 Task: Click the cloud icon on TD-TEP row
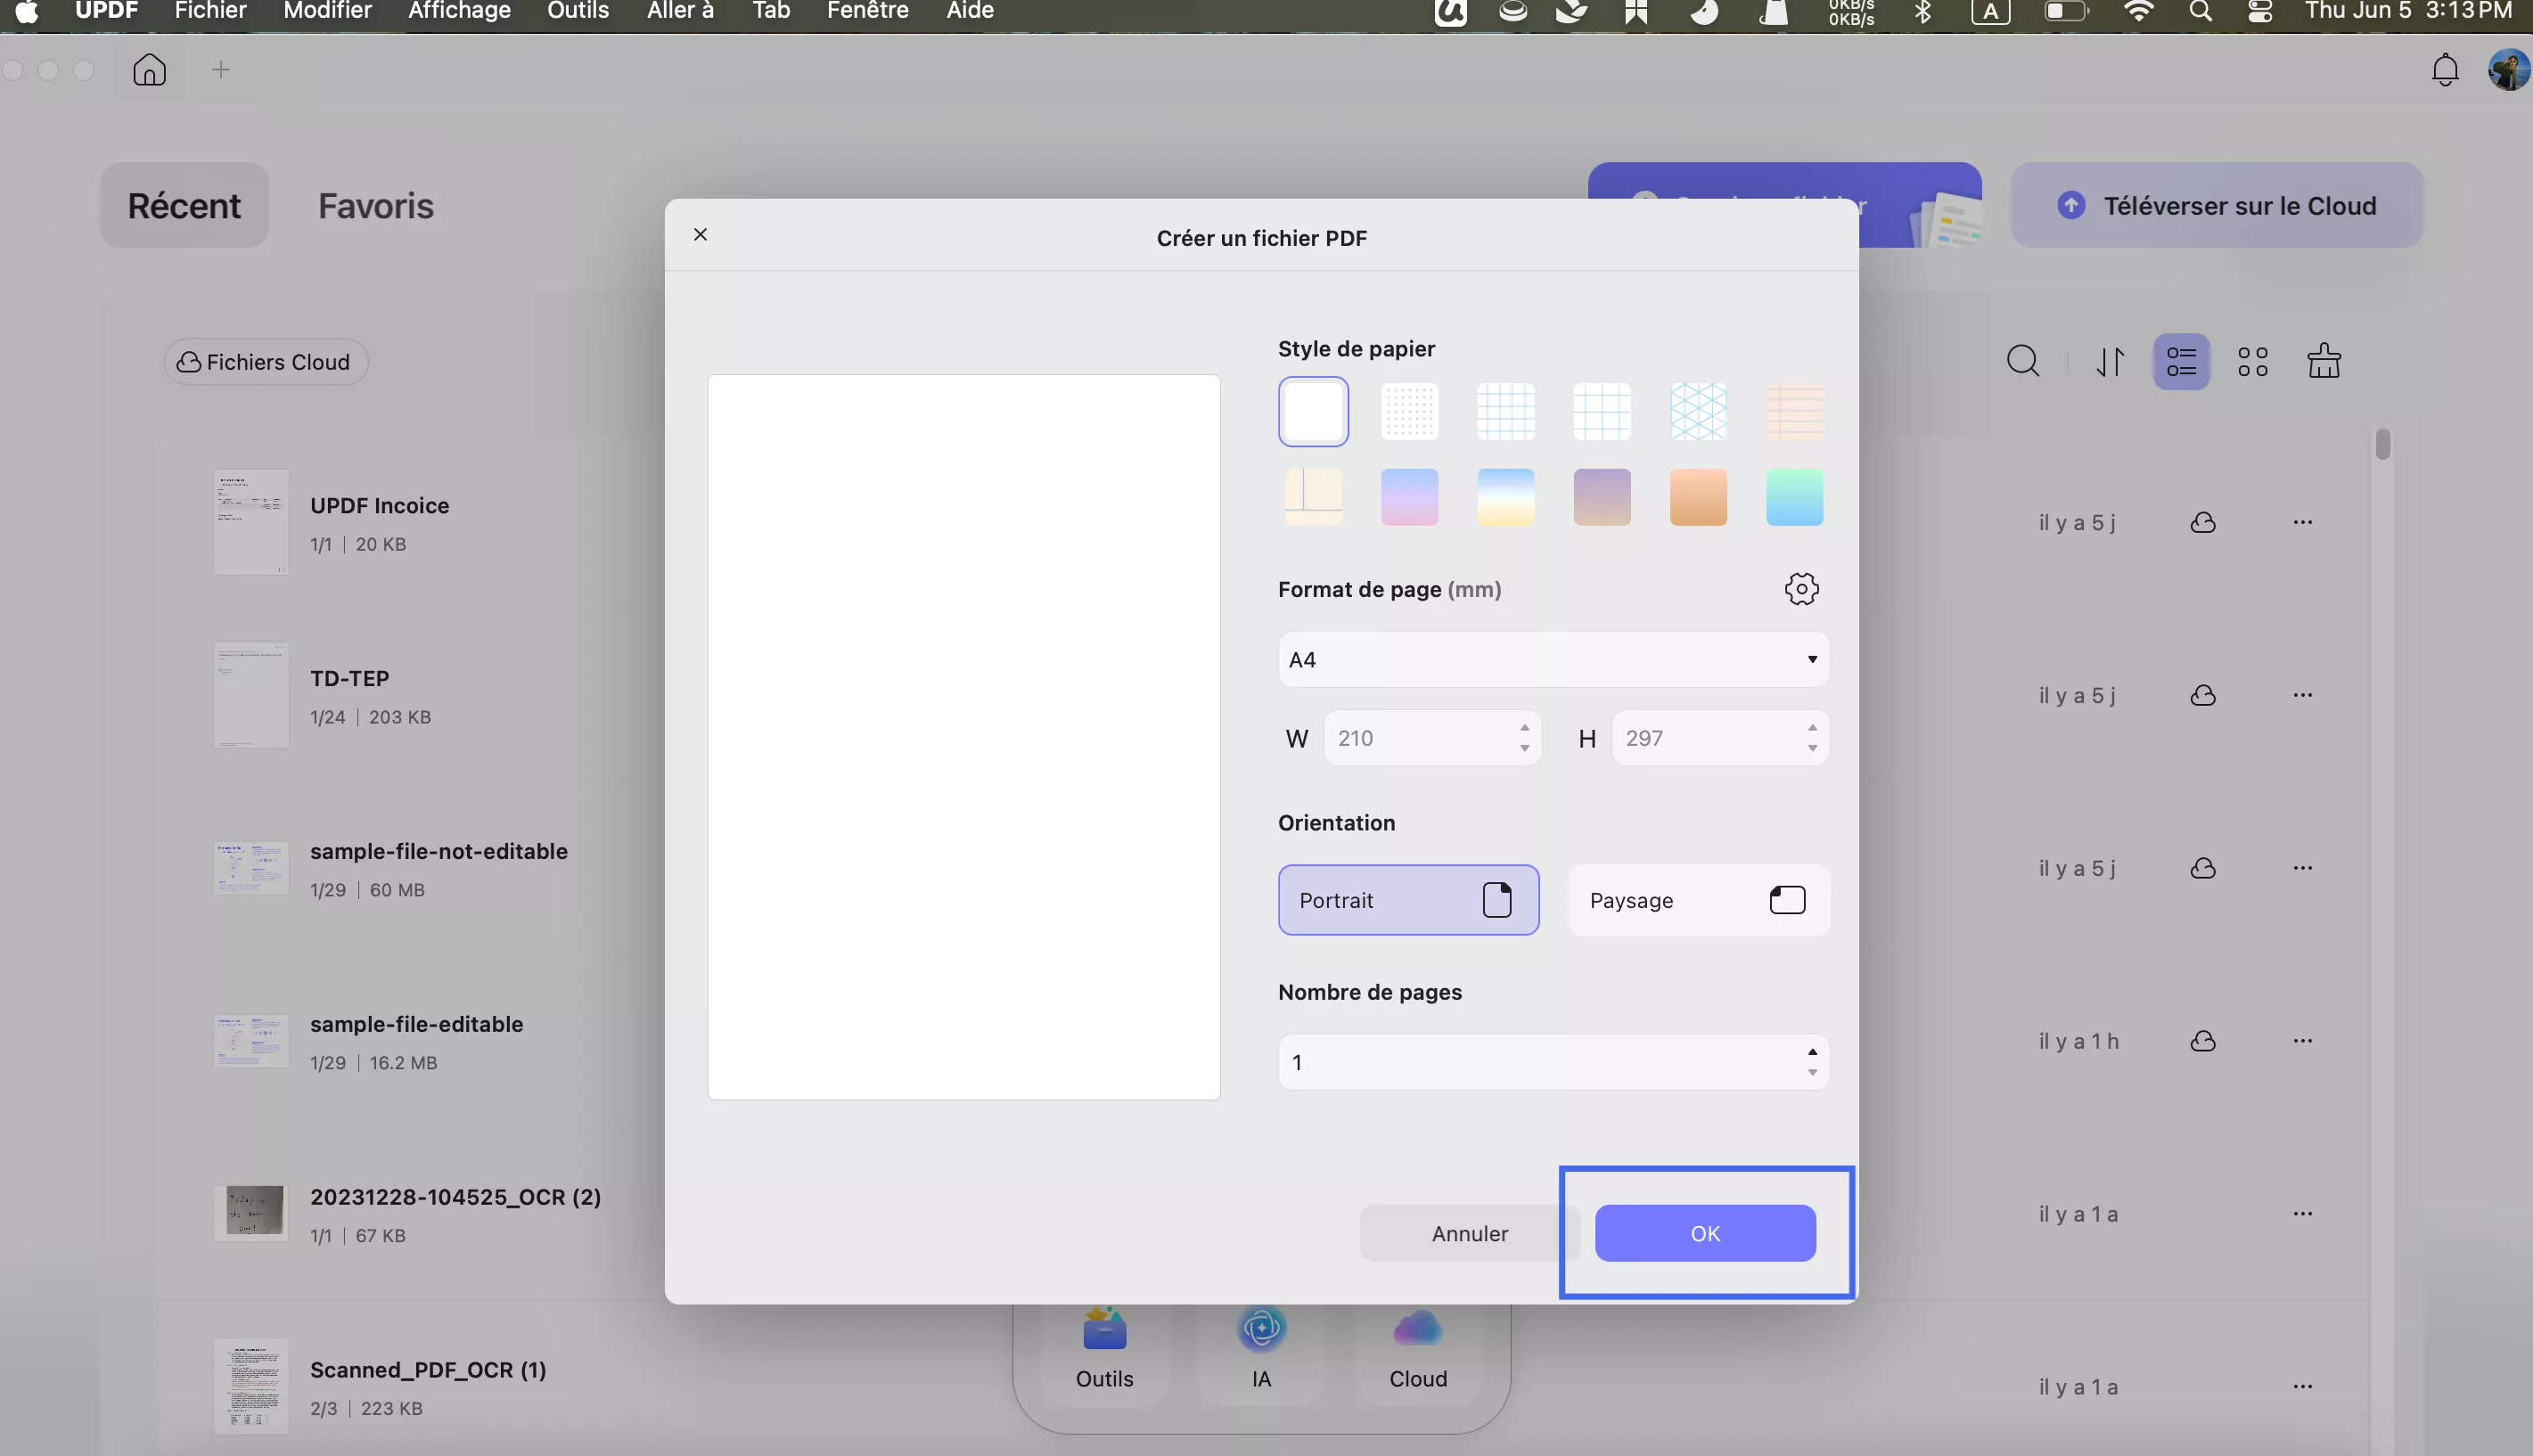tap(2203, 695)
